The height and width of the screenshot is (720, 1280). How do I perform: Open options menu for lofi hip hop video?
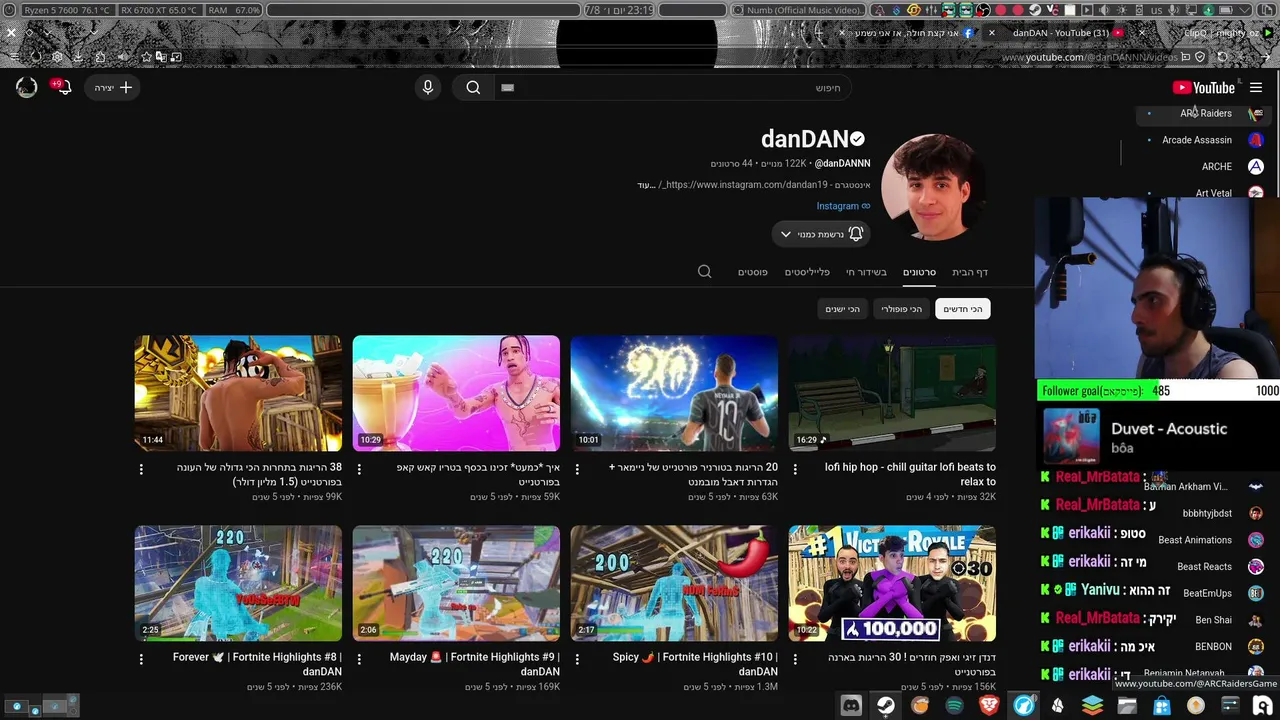795,469
